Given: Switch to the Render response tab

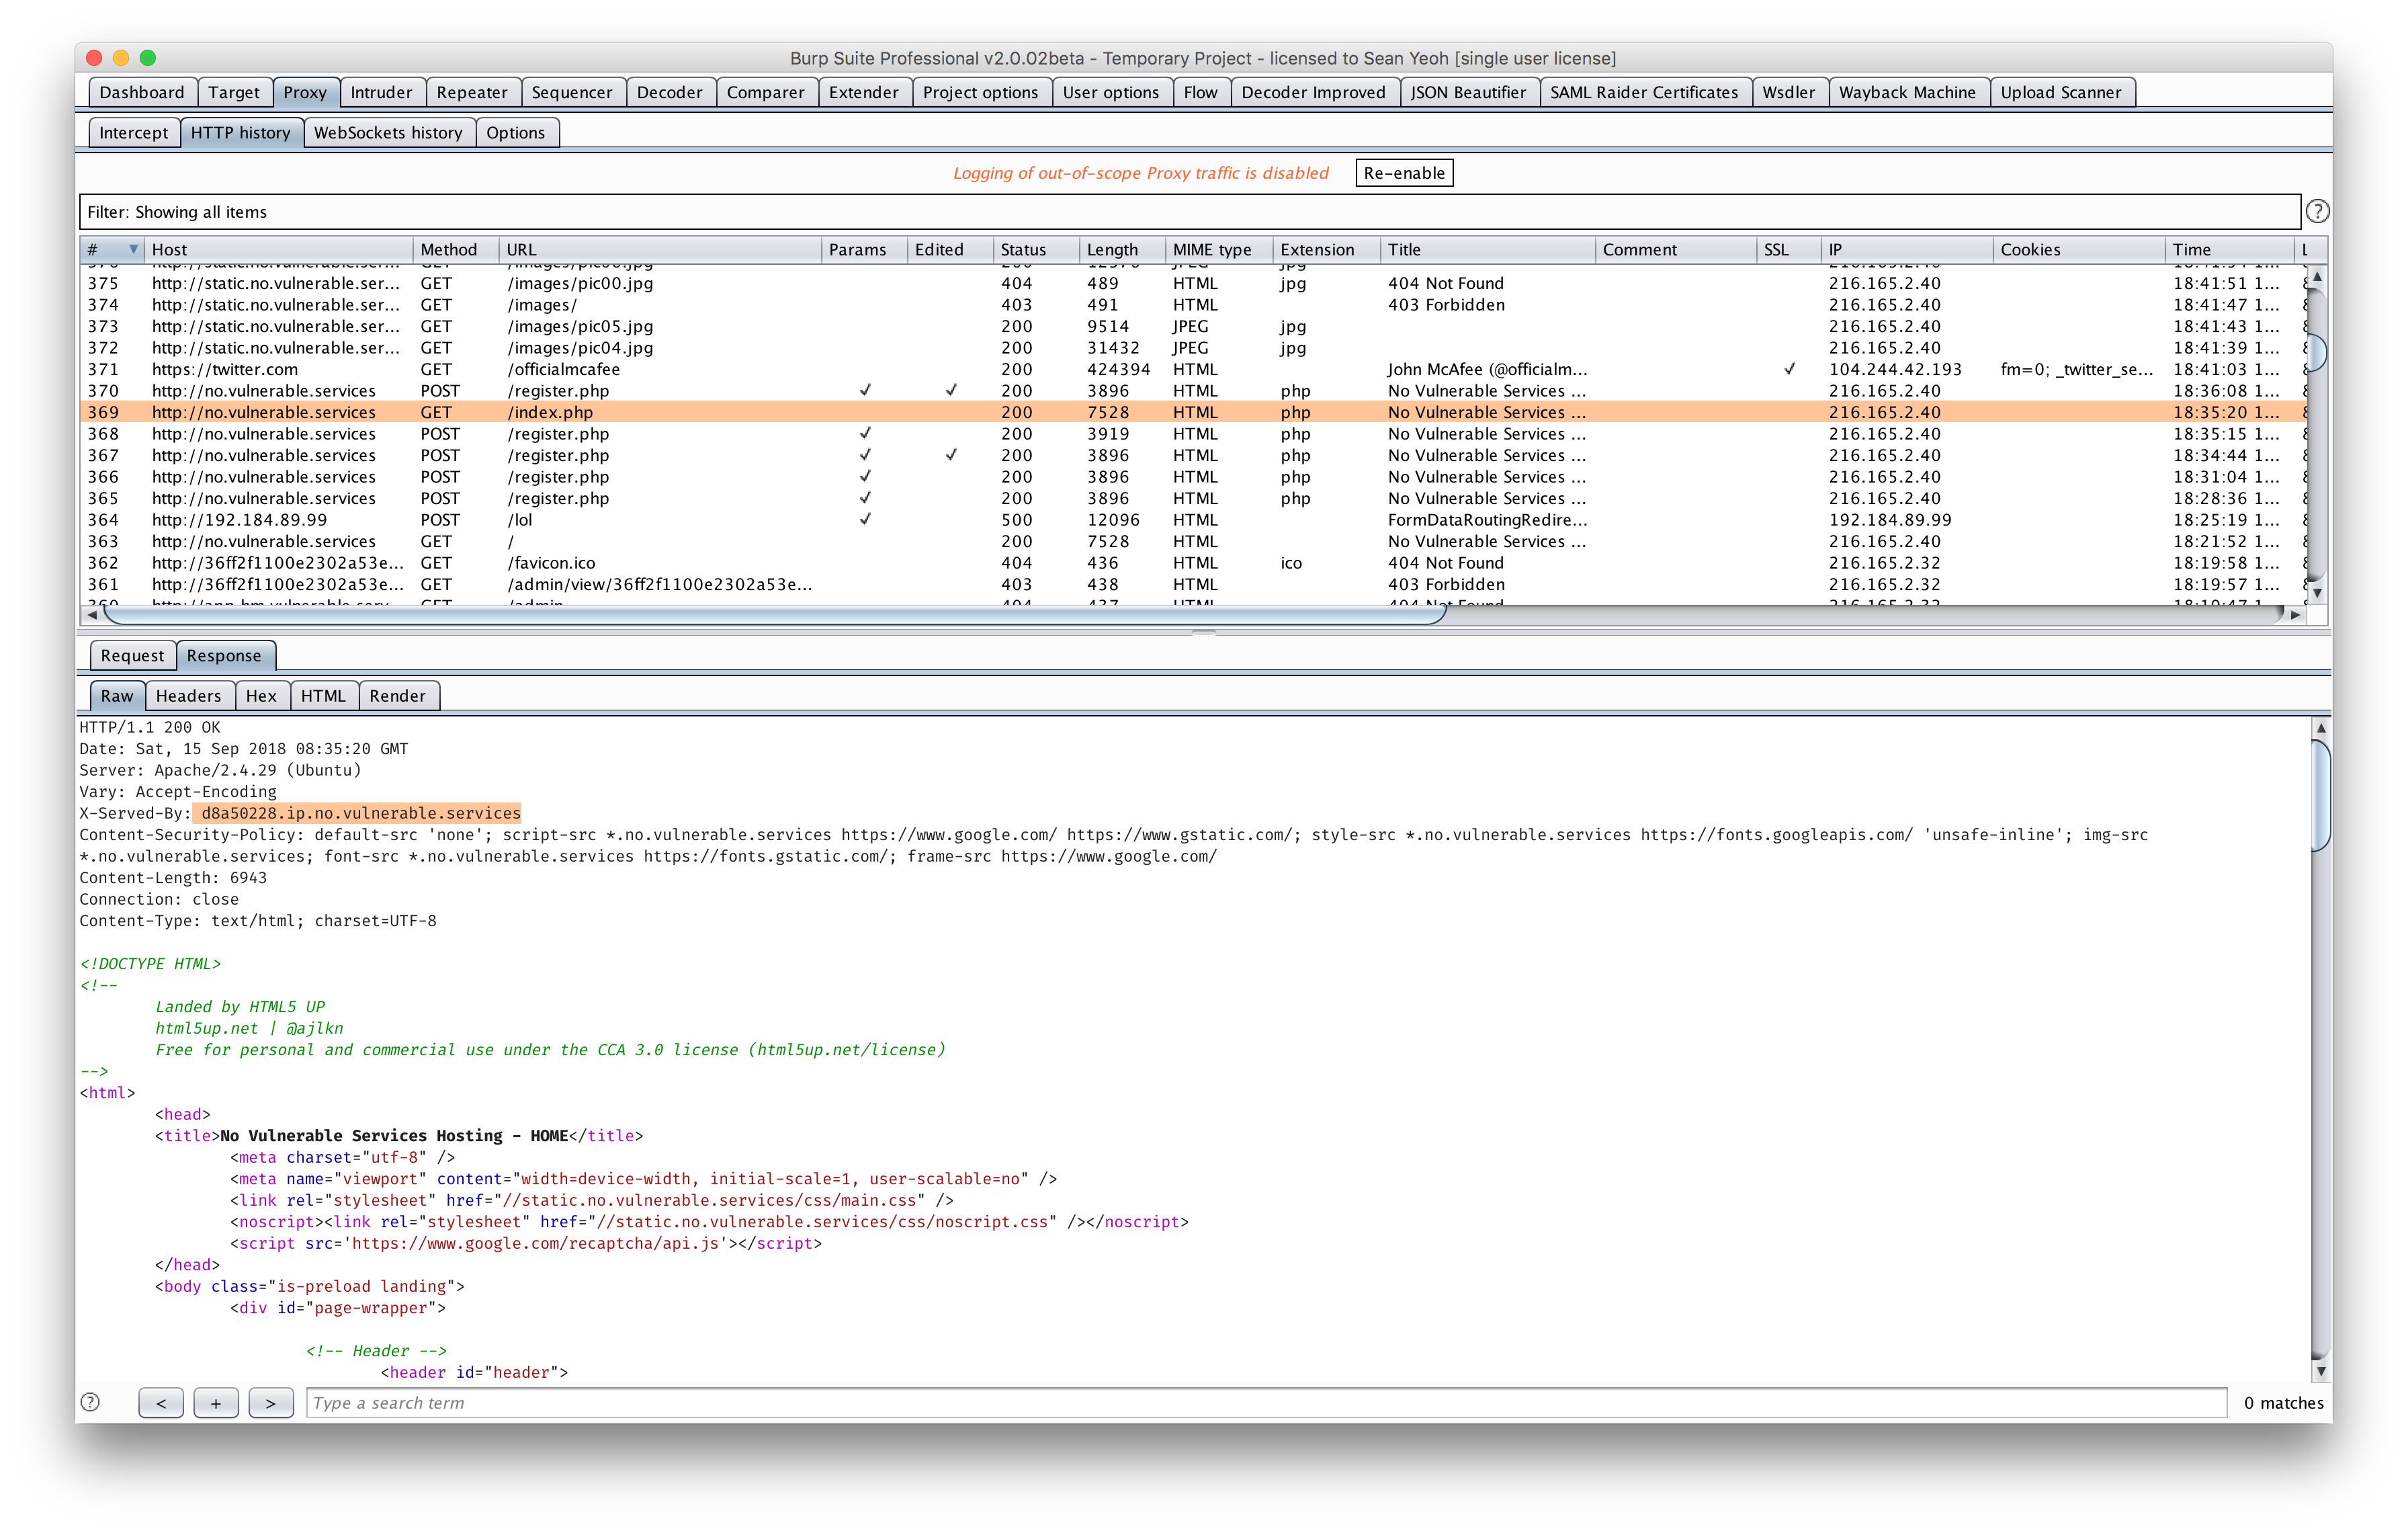Looking at the screenshot, I should click(x=397, y=696).
